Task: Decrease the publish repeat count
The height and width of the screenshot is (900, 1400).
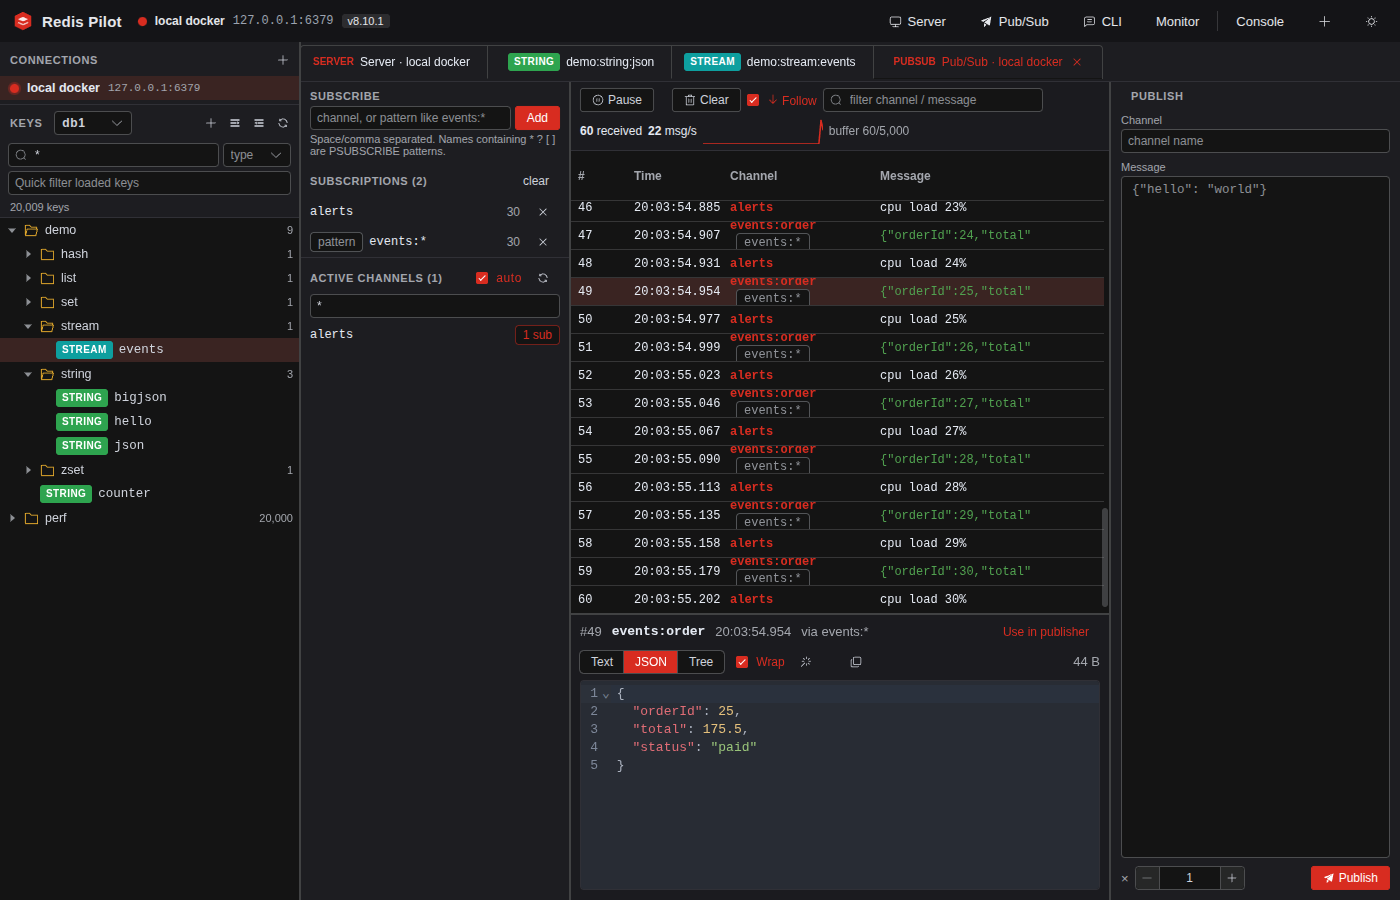Action: pos(1147,878)
